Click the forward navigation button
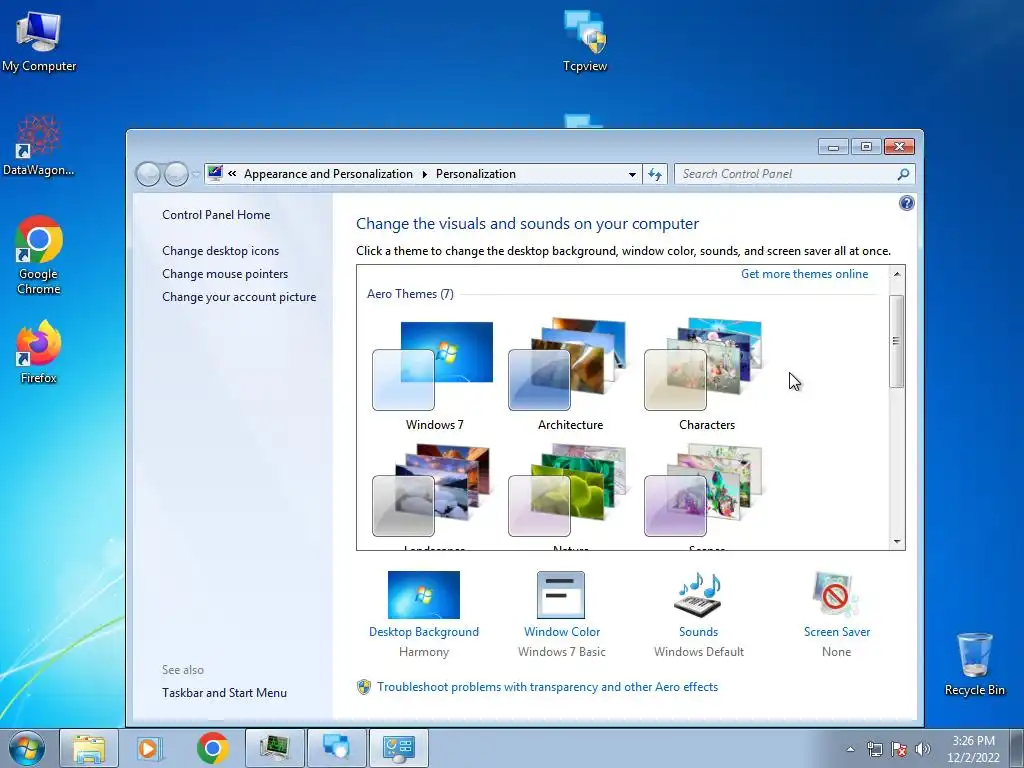 (176, 174)
